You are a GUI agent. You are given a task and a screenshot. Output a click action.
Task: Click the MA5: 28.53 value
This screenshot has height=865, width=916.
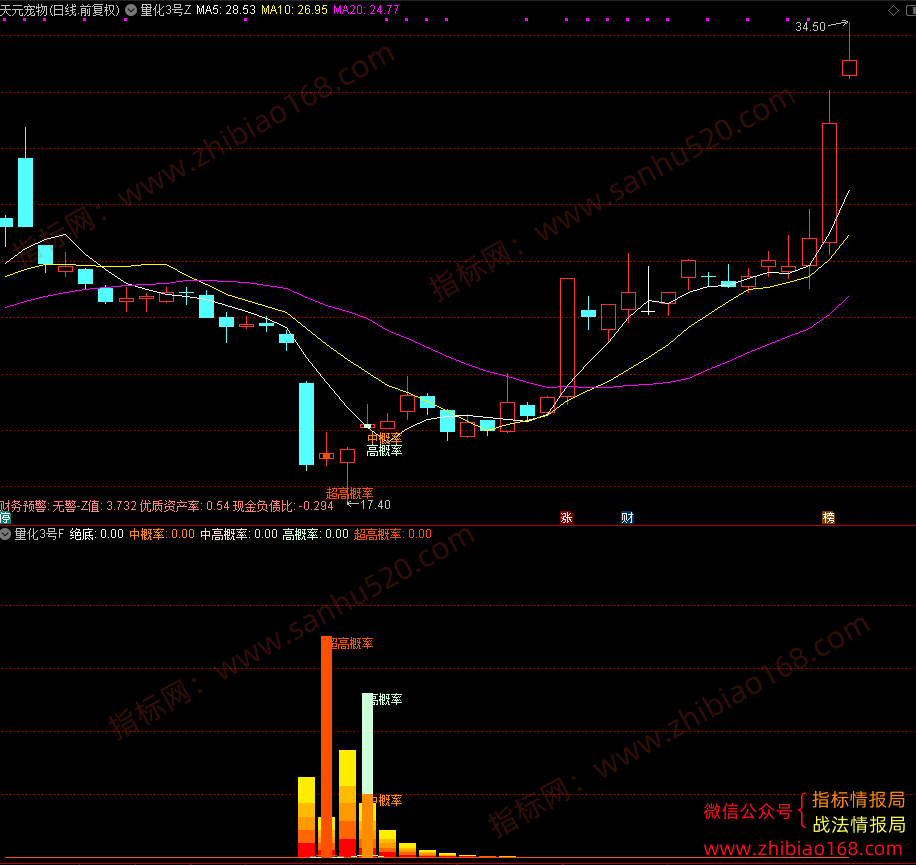click(x=225, y=10)
